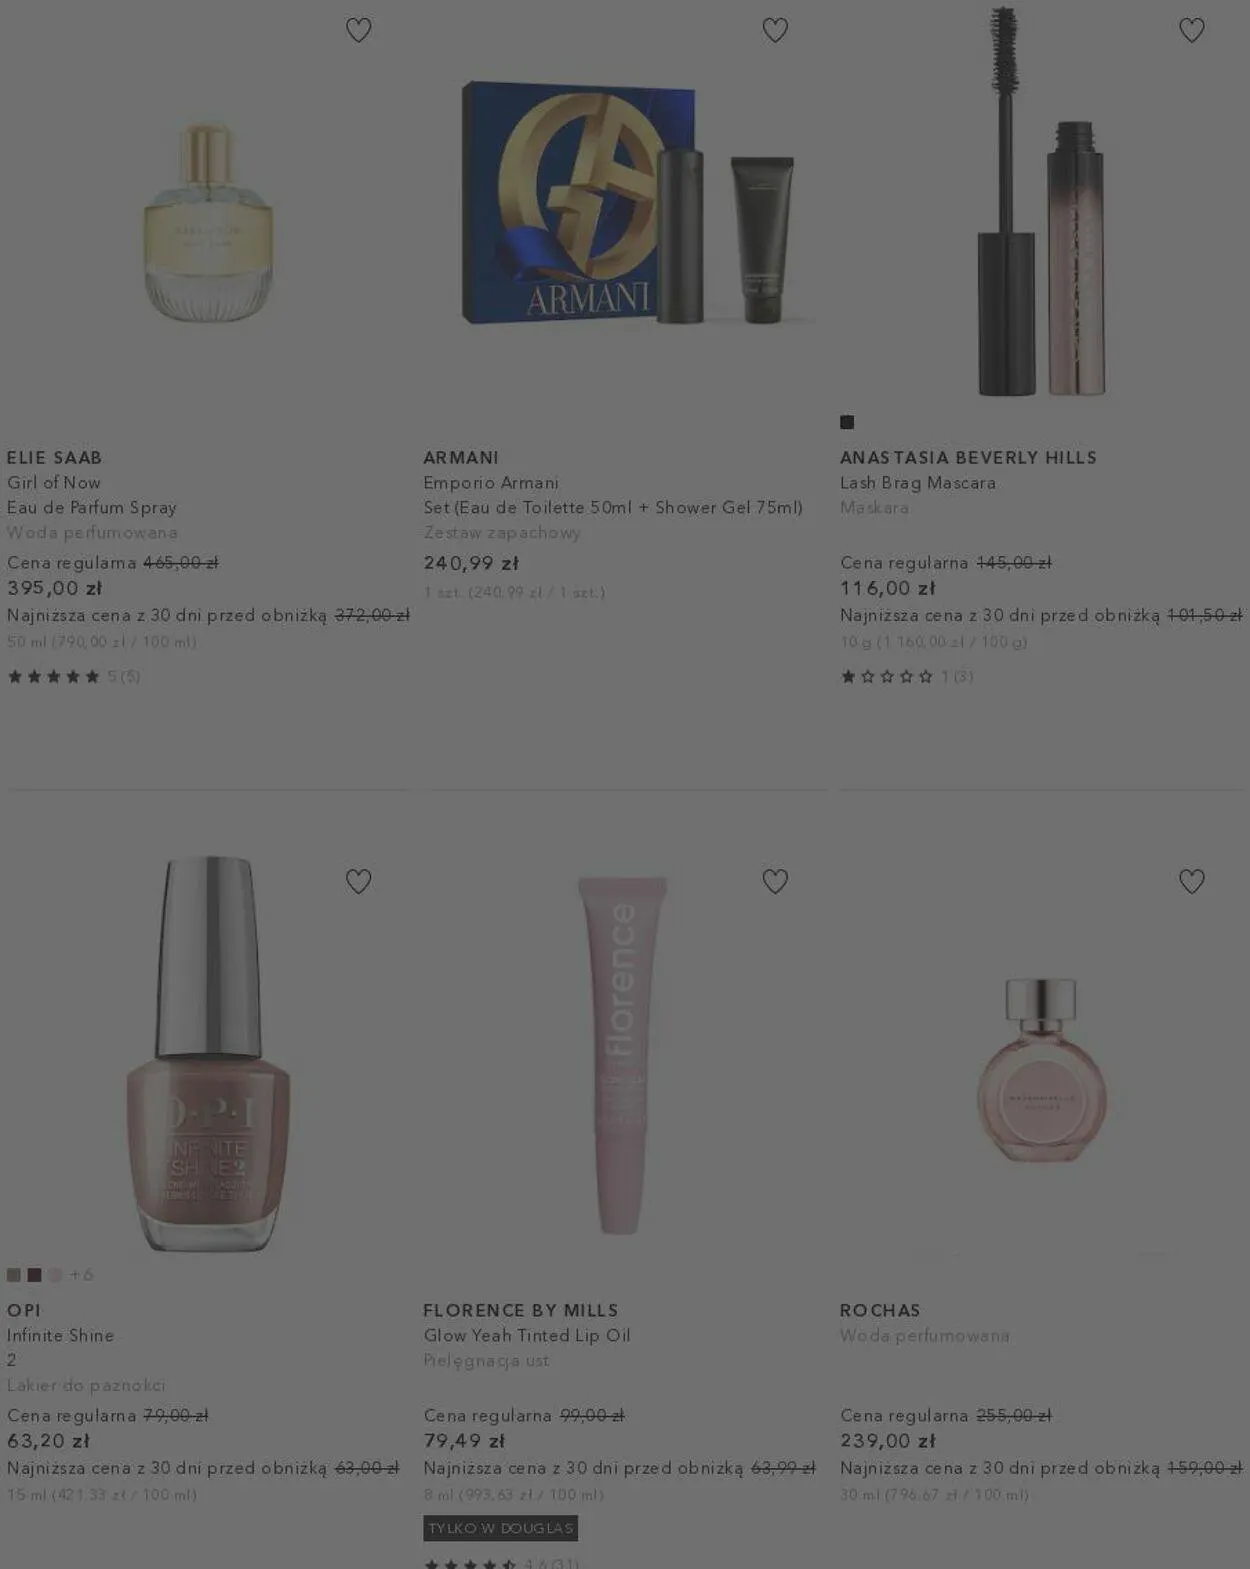Image resolution: width=1250 pixels, height=1569 pixels.
Task: Open Glow Yeah Tinted Lip Oil link
Action: click(527, 1336)
